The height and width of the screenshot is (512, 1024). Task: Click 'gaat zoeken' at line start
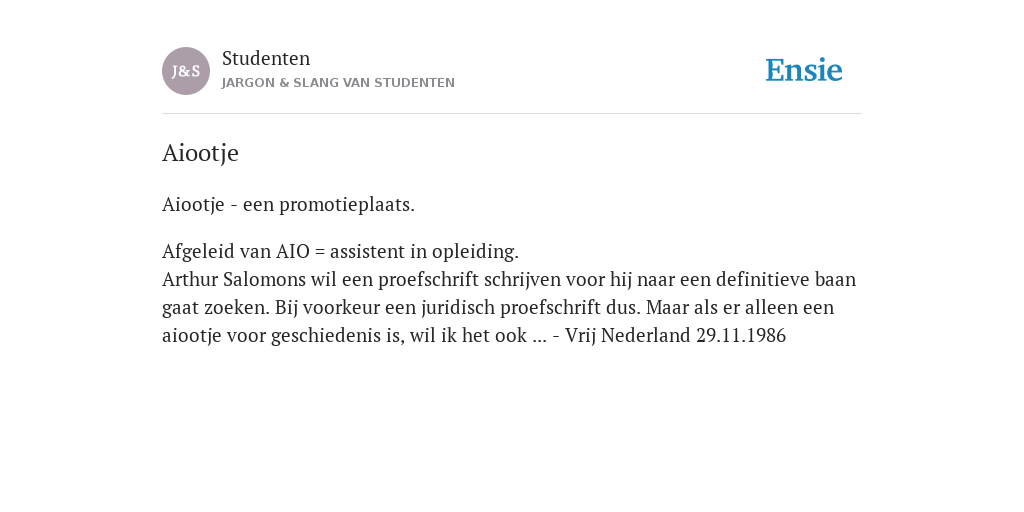[216, 308]
